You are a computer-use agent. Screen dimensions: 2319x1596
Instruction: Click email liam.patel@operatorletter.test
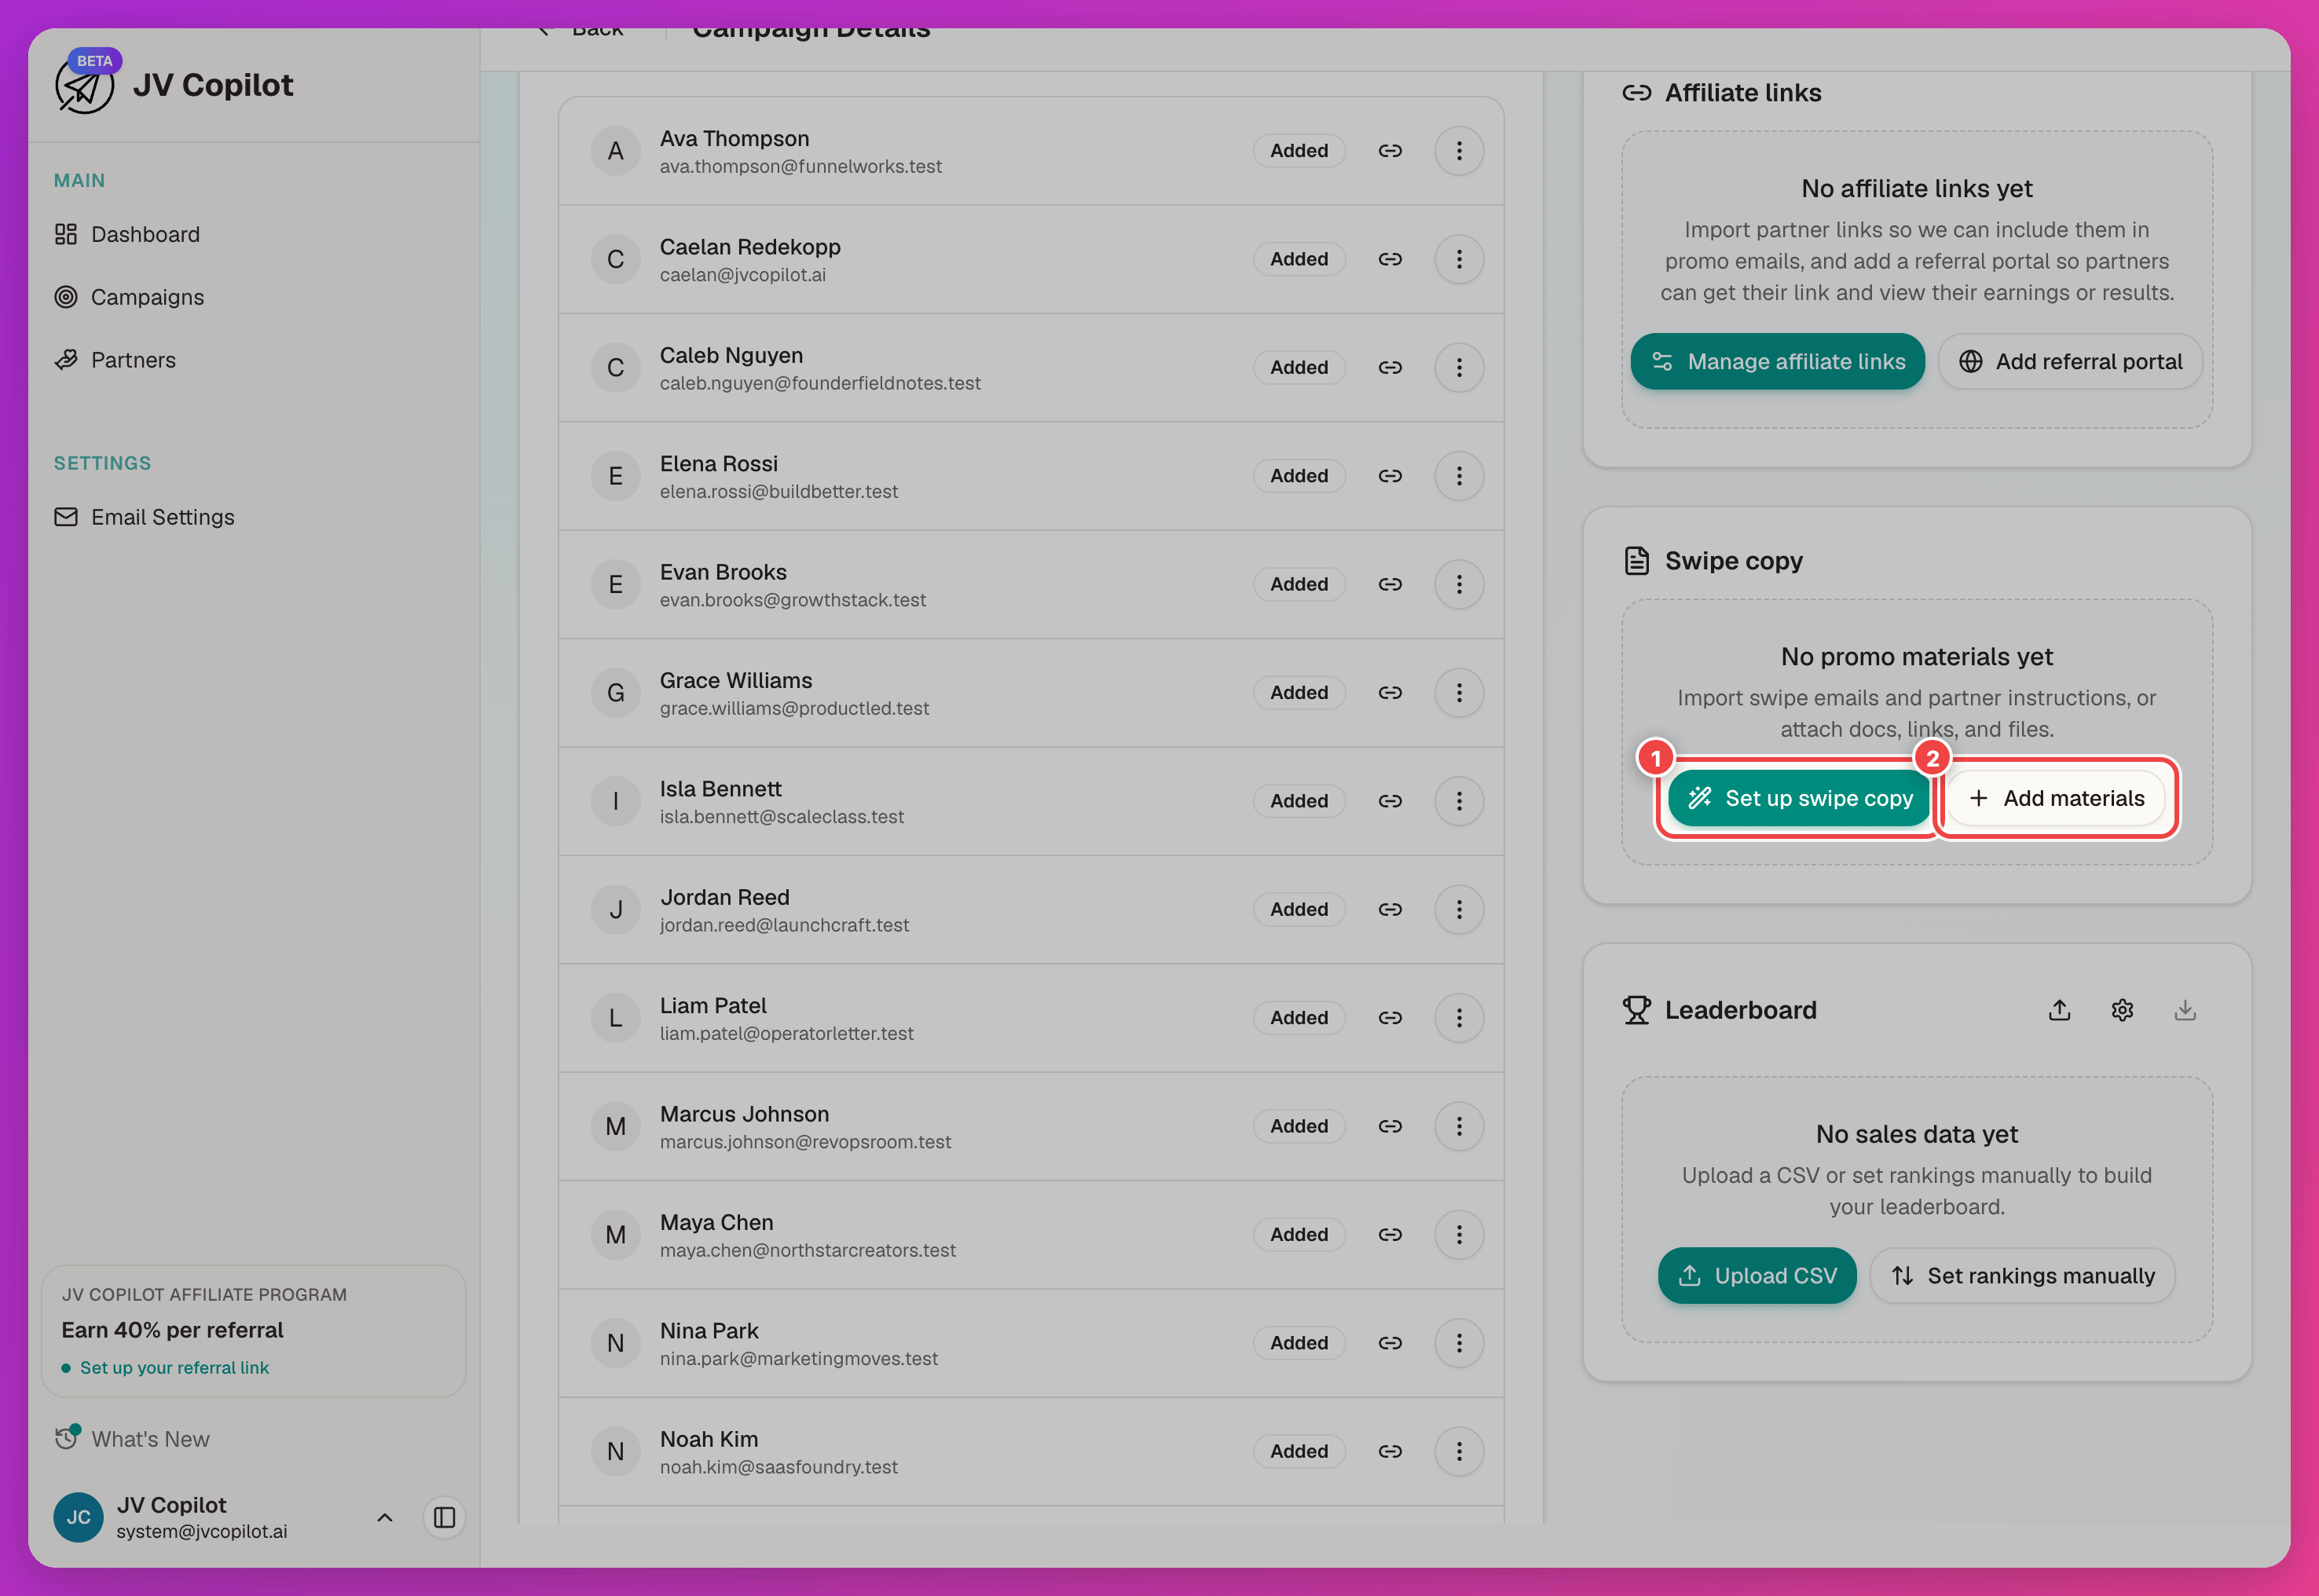tap(786, 1034)
